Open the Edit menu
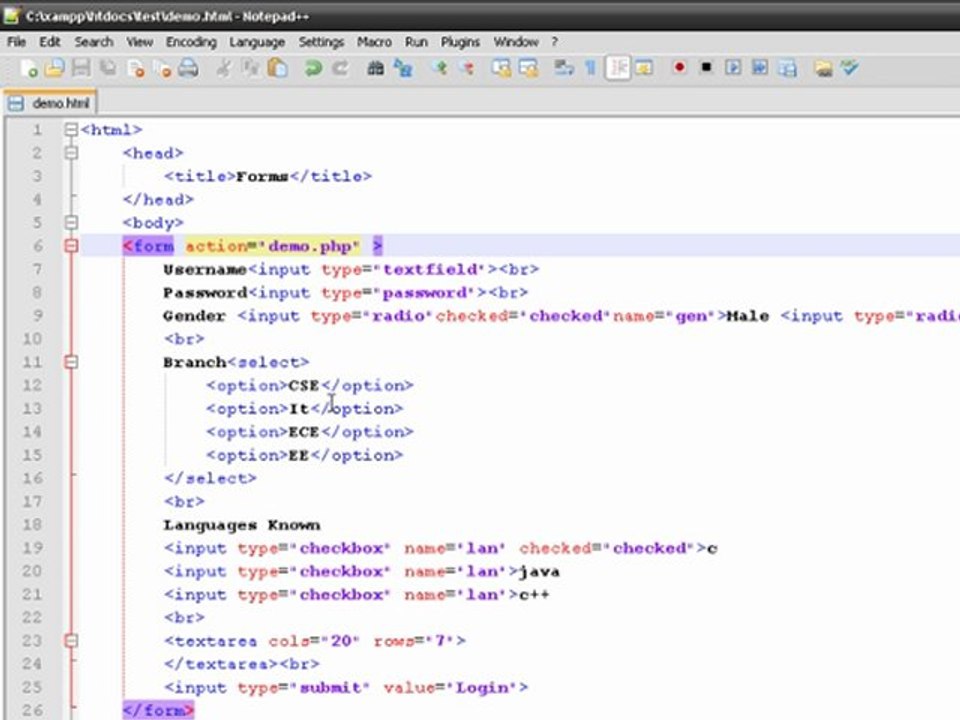 click(x=50, y=42)
